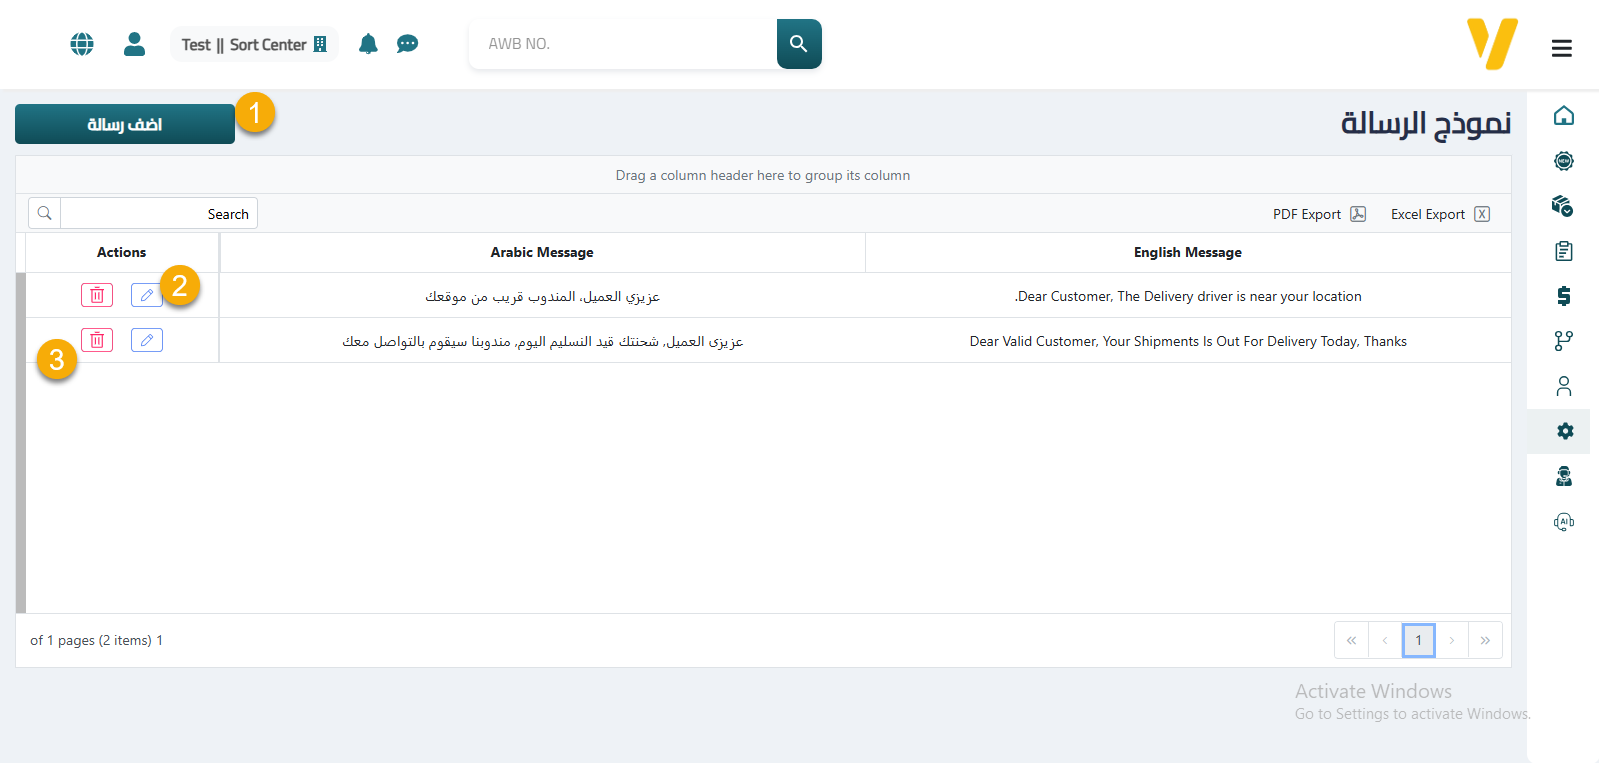Focus the AWB NO. search field
The image size is (1599, 763).
click(x=623, y=44)
